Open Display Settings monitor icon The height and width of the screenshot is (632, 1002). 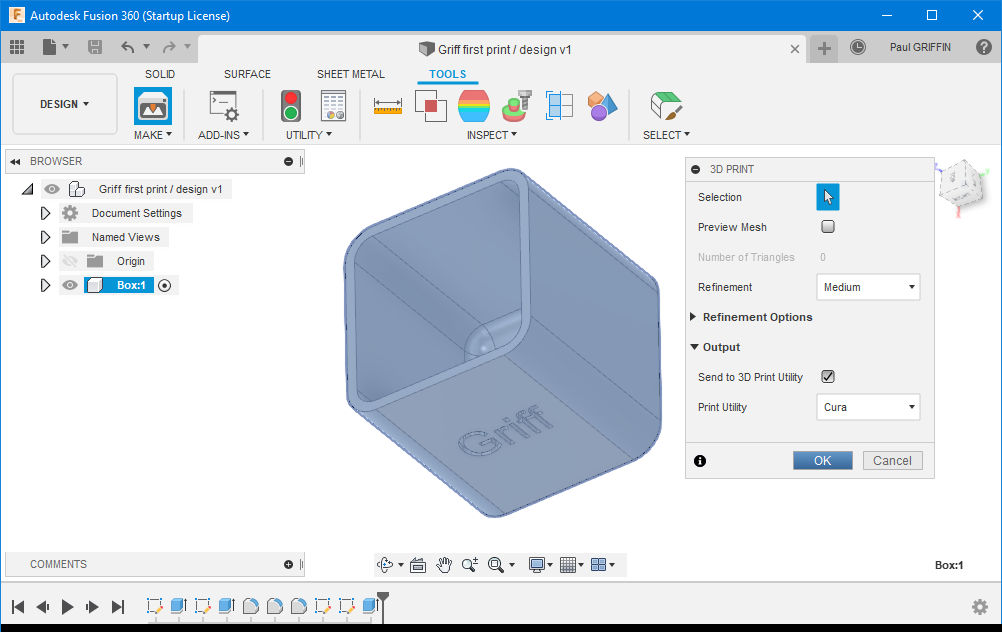coord(536,565)
